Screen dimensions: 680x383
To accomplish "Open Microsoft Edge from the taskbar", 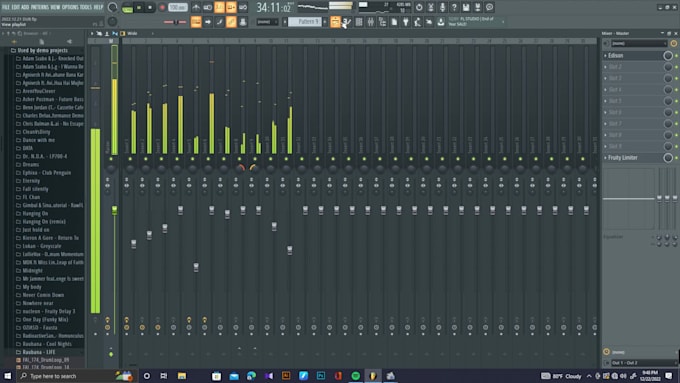I will point(251,376).
